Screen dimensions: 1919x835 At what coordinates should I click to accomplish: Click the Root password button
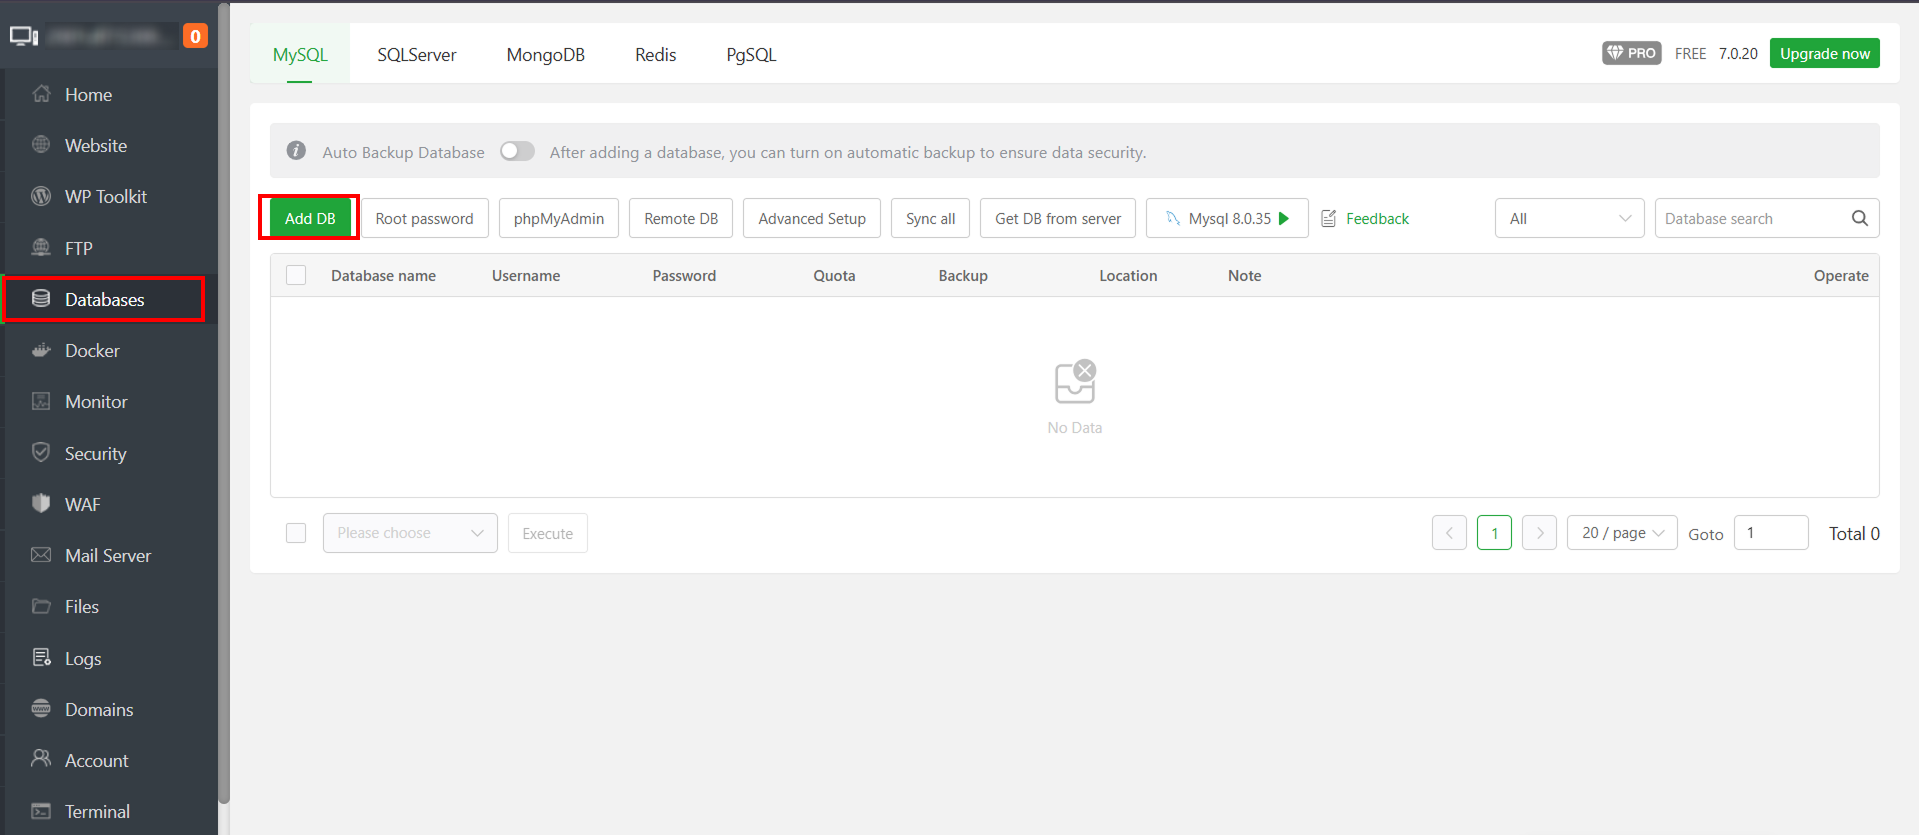pos(424,218)
